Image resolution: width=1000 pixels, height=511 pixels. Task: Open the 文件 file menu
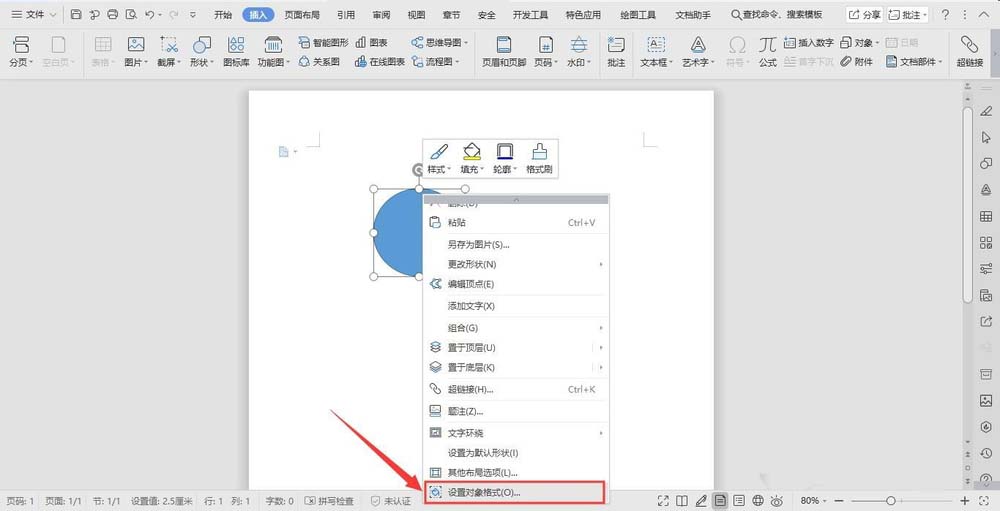(34, 14)
